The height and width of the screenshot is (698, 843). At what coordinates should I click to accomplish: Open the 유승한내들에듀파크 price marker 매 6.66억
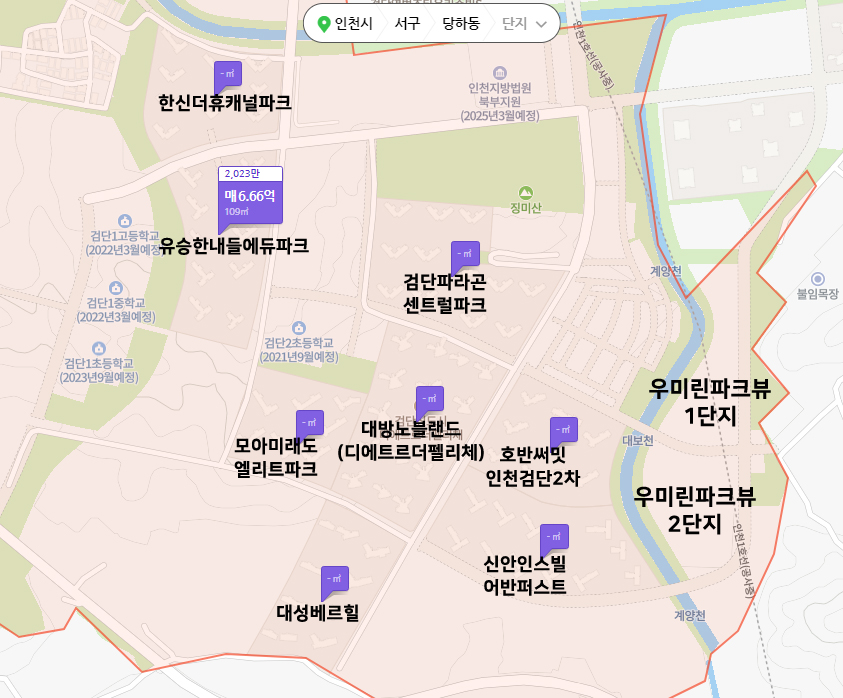[x=250, y=202]
